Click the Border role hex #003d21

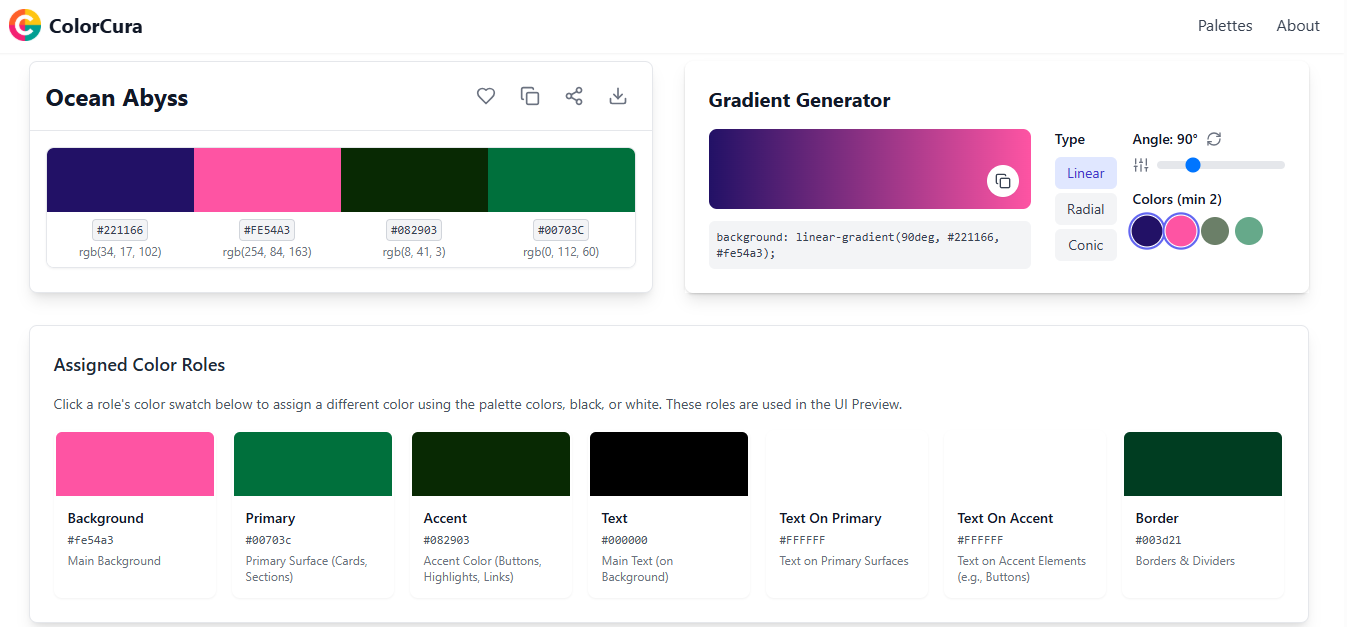[1159, 540]
